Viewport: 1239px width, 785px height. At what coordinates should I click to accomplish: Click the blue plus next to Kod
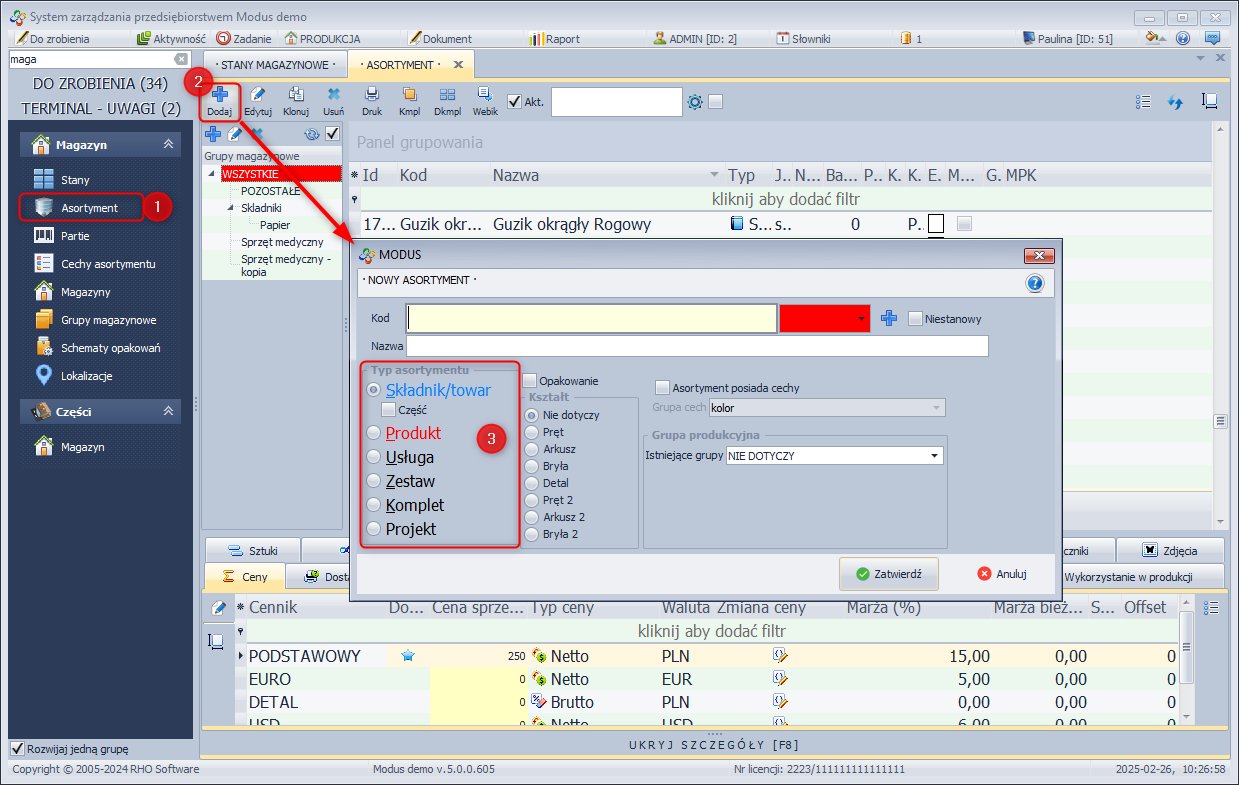(889, 319)
